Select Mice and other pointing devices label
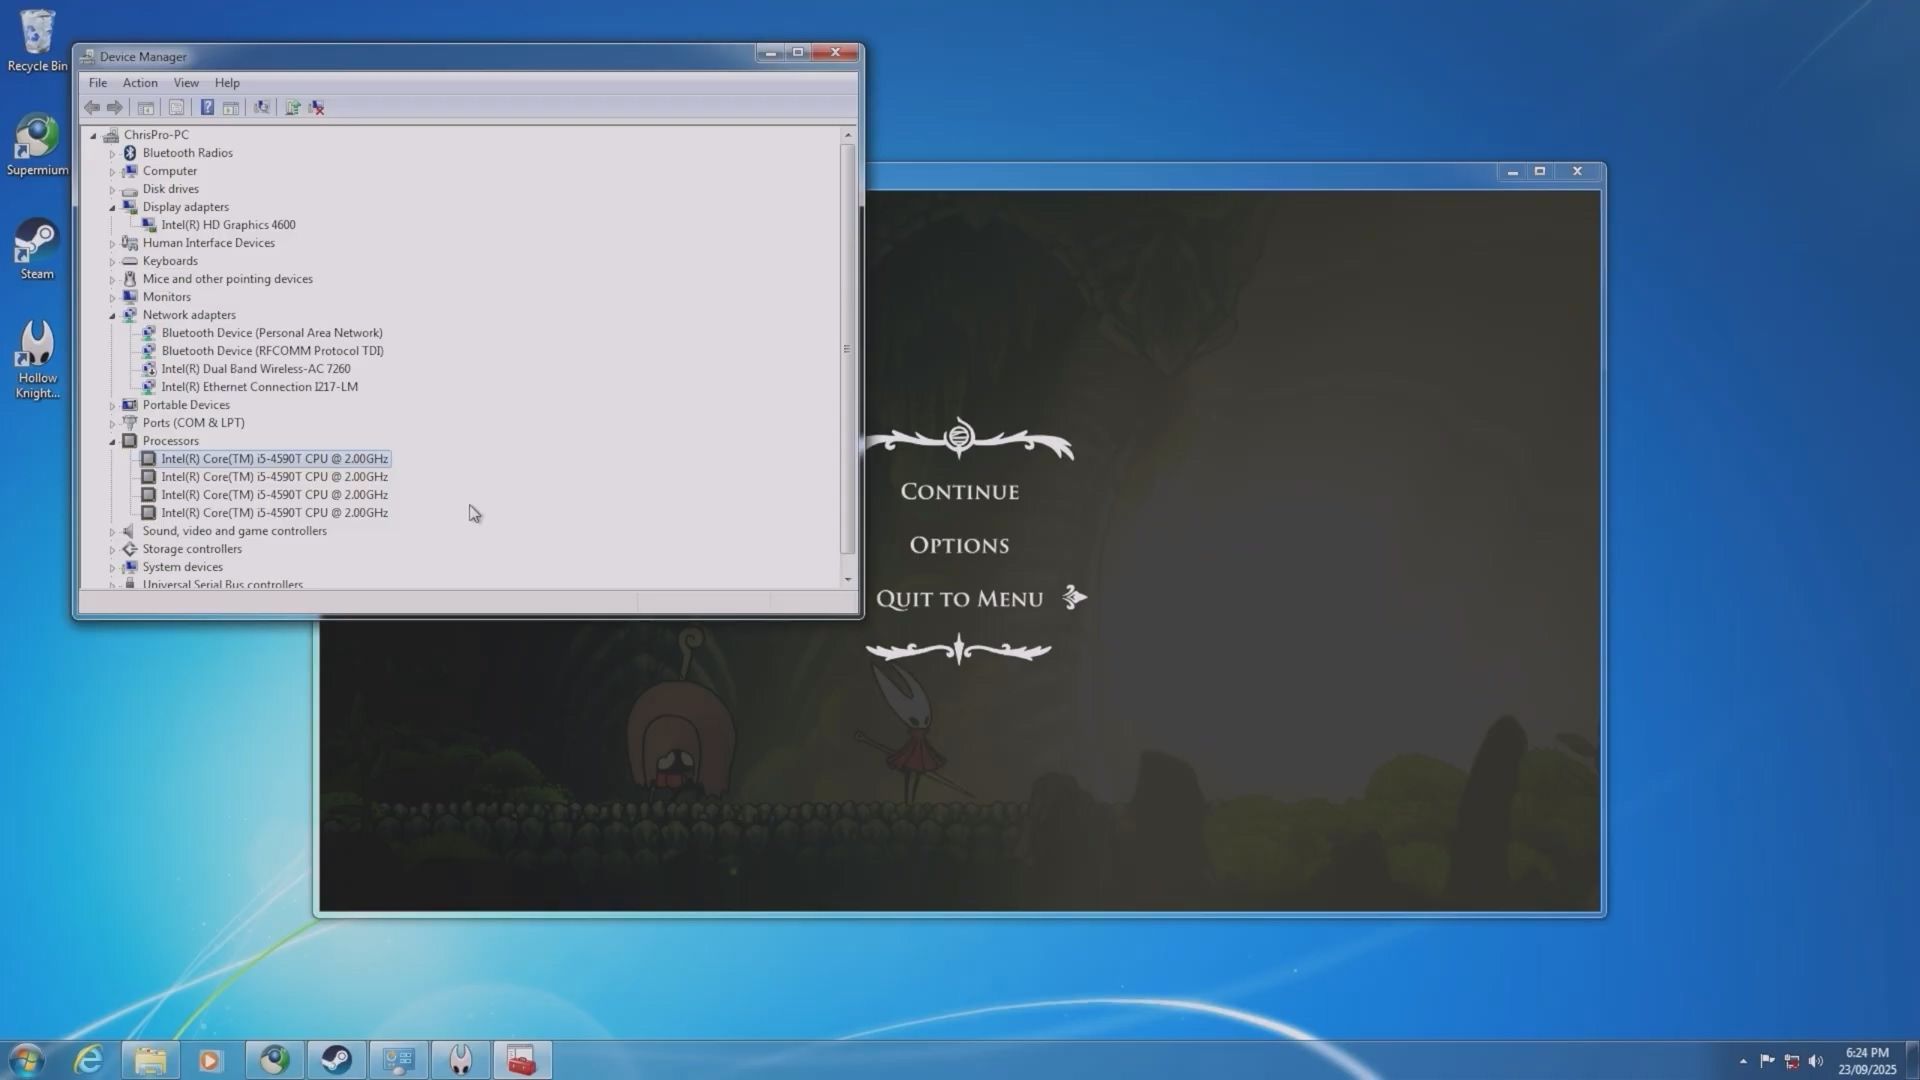This screenshot has width=1920, height=1080. (227, 279)
